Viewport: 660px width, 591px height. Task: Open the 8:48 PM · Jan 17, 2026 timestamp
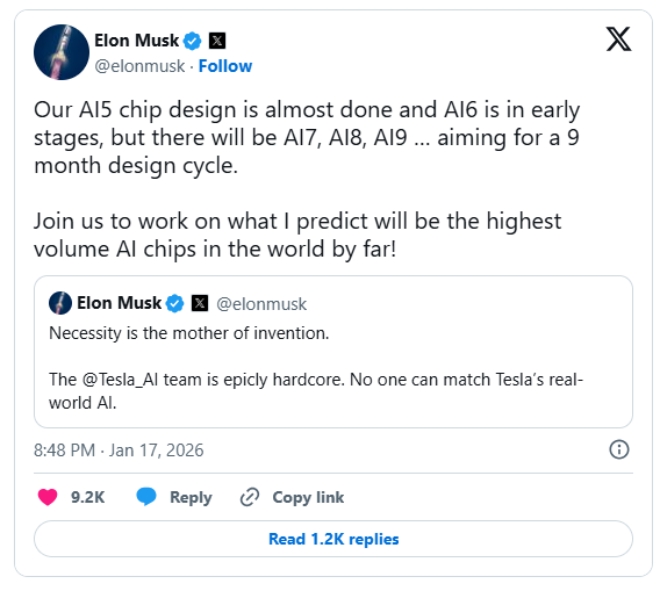point(119,450)
